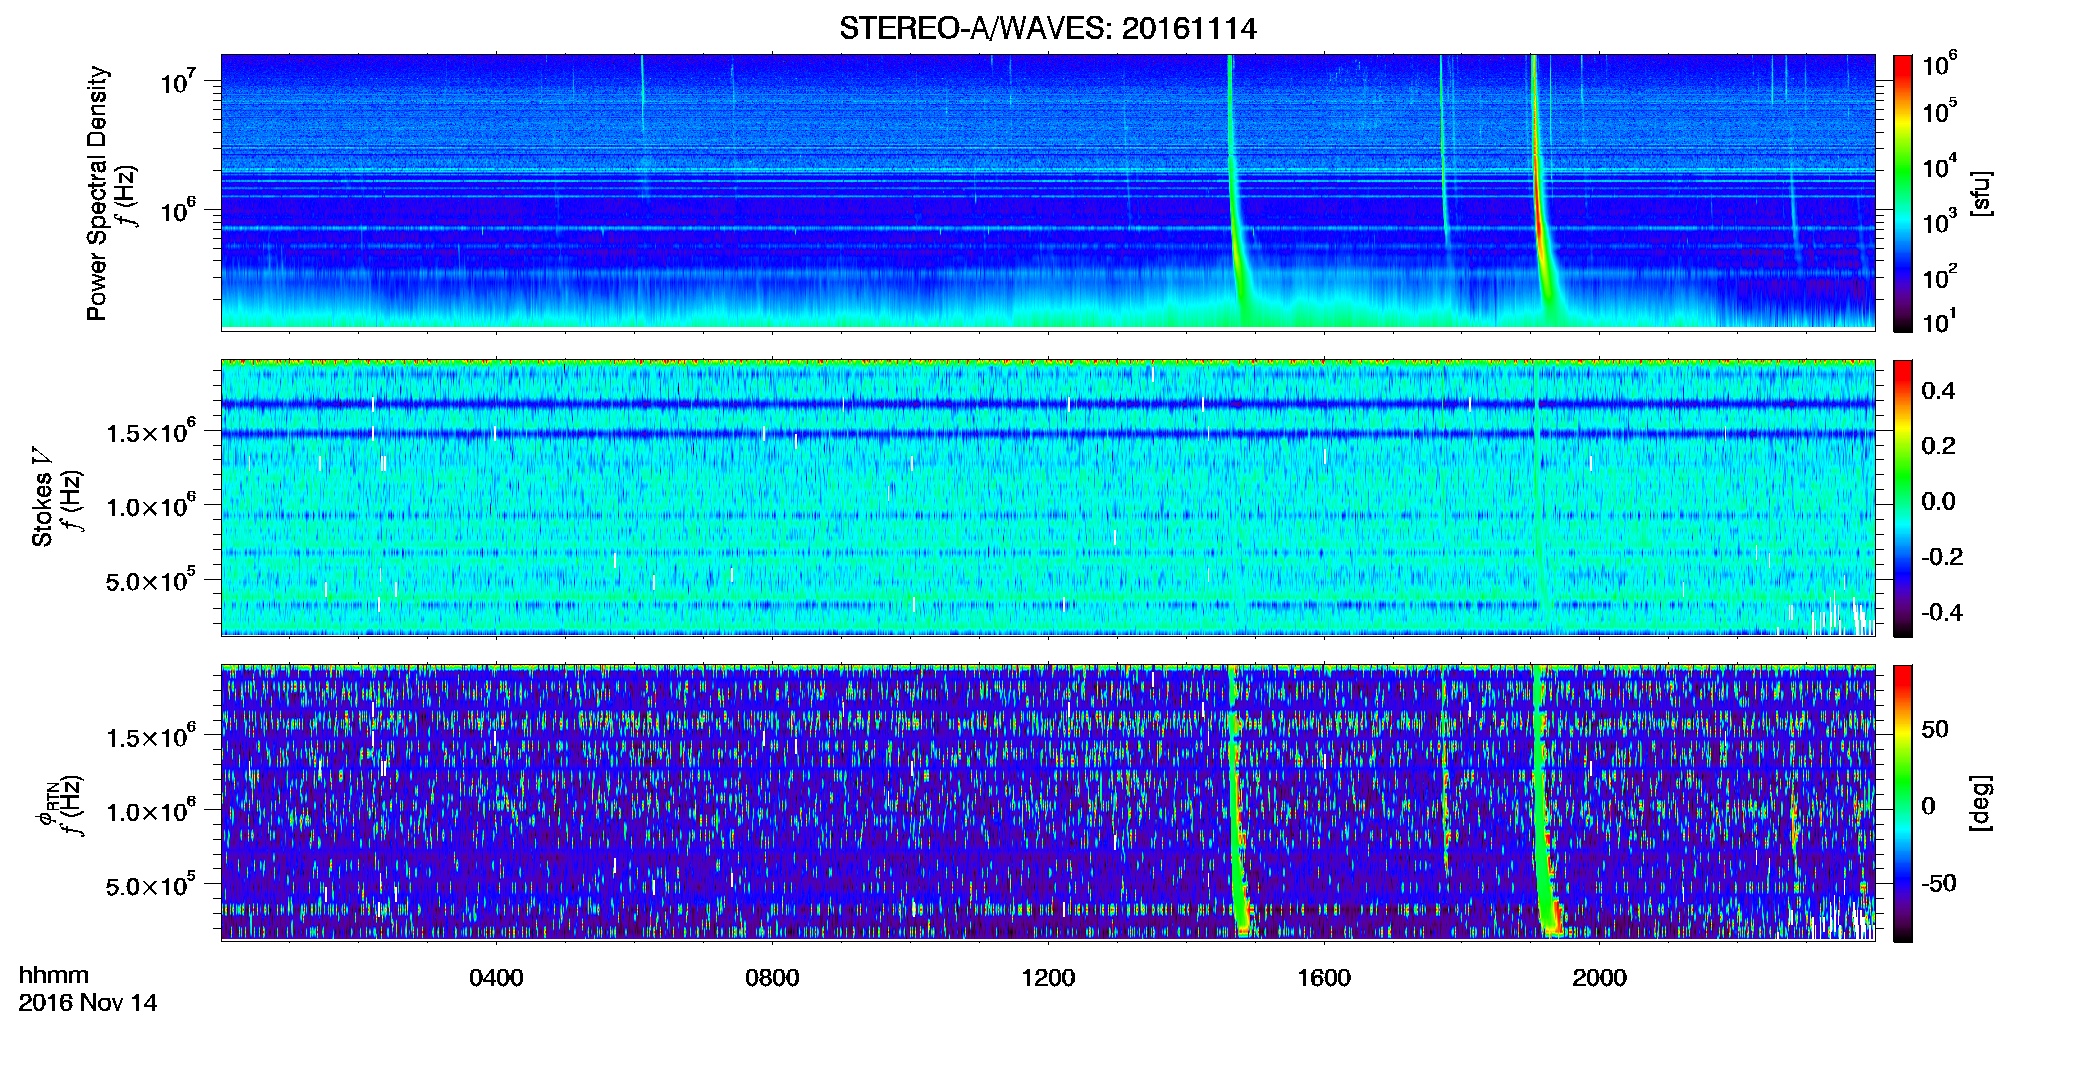Click the title STEREO-A/WAVES: 20161114

pyautogui.click(x=1047, y=28)
